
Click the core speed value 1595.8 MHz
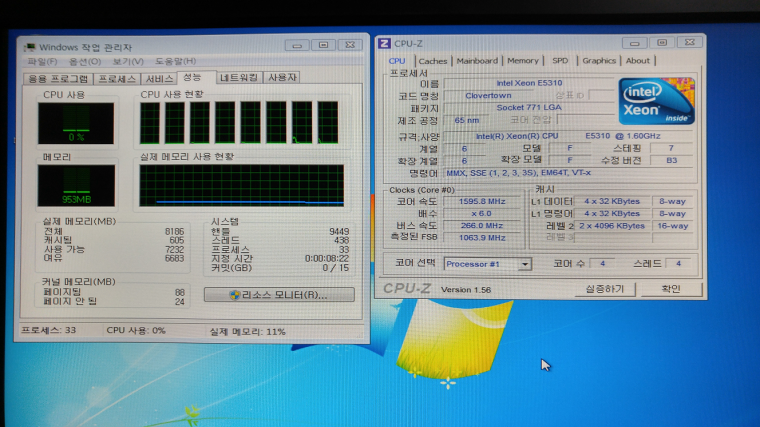click(x=482, y=201)
